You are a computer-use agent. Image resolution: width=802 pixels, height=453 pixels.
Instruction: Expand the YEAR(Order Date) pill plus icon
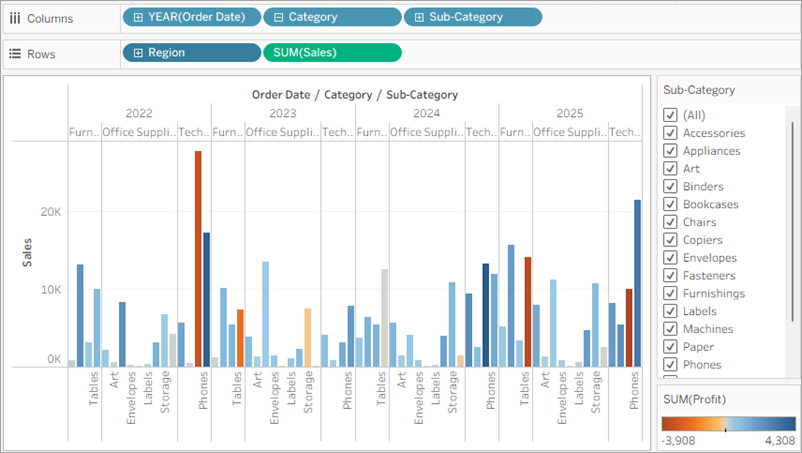[138, 17]
